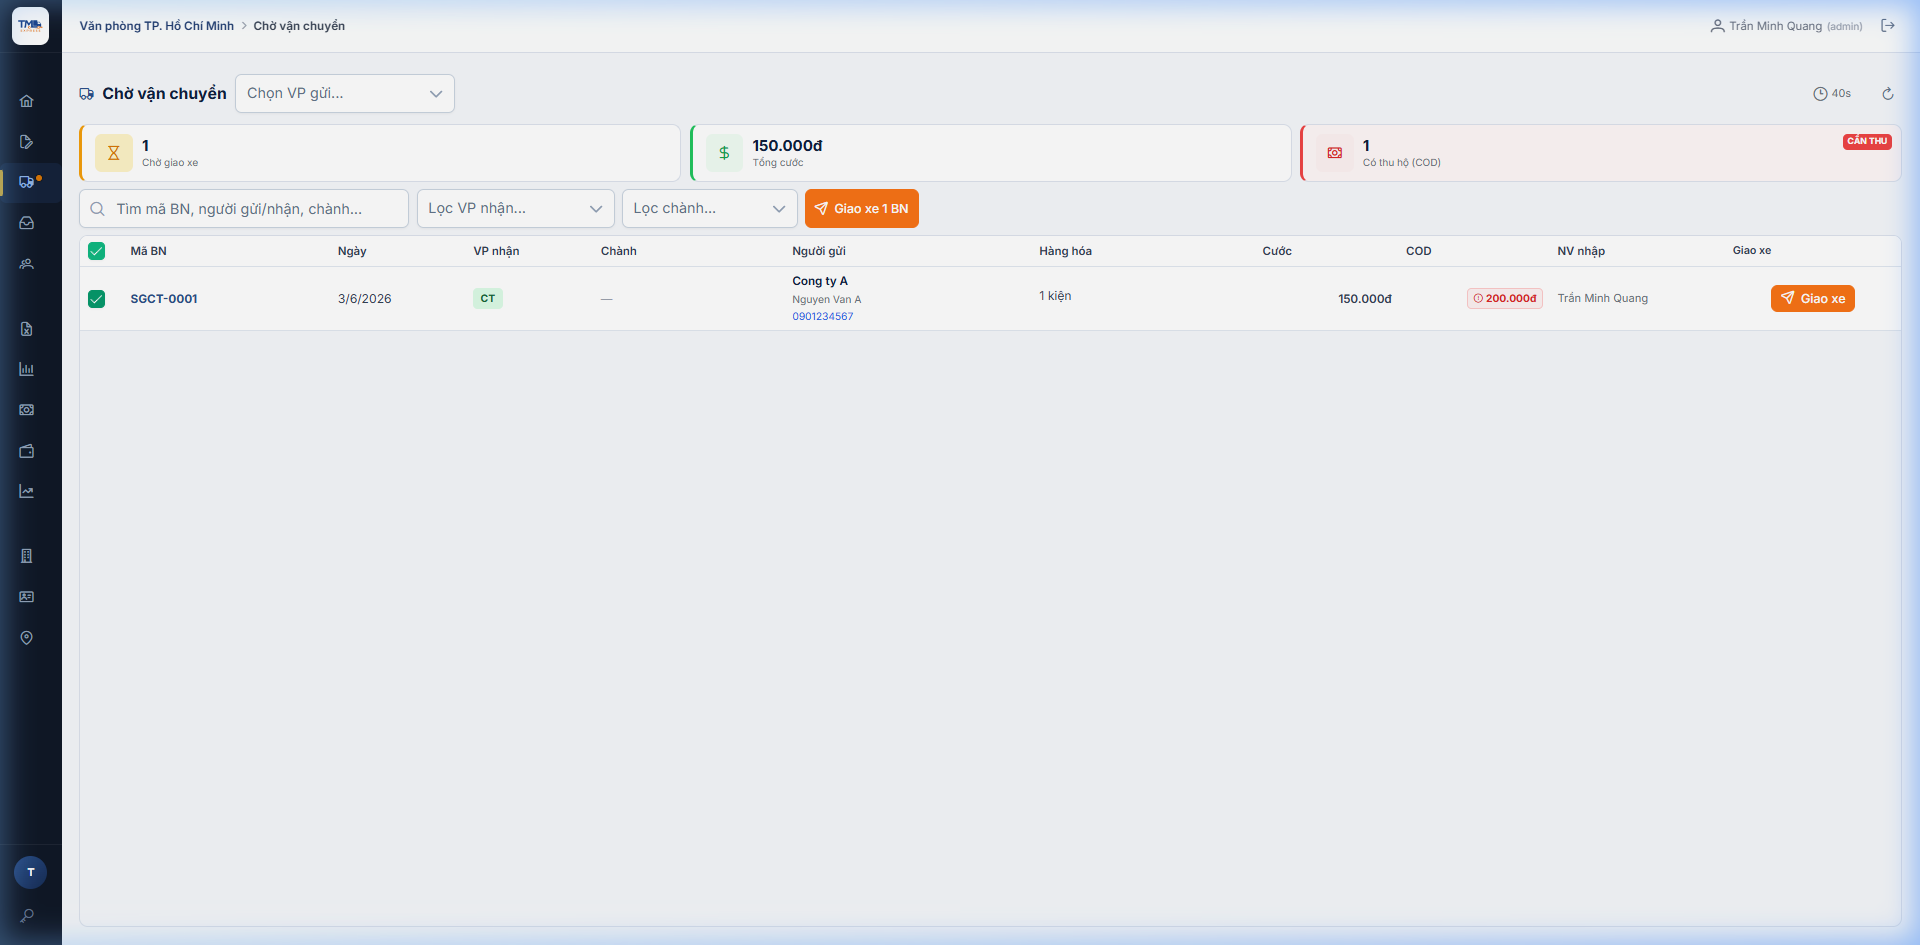
Task: Click the Chành column header
Action: 619,251
